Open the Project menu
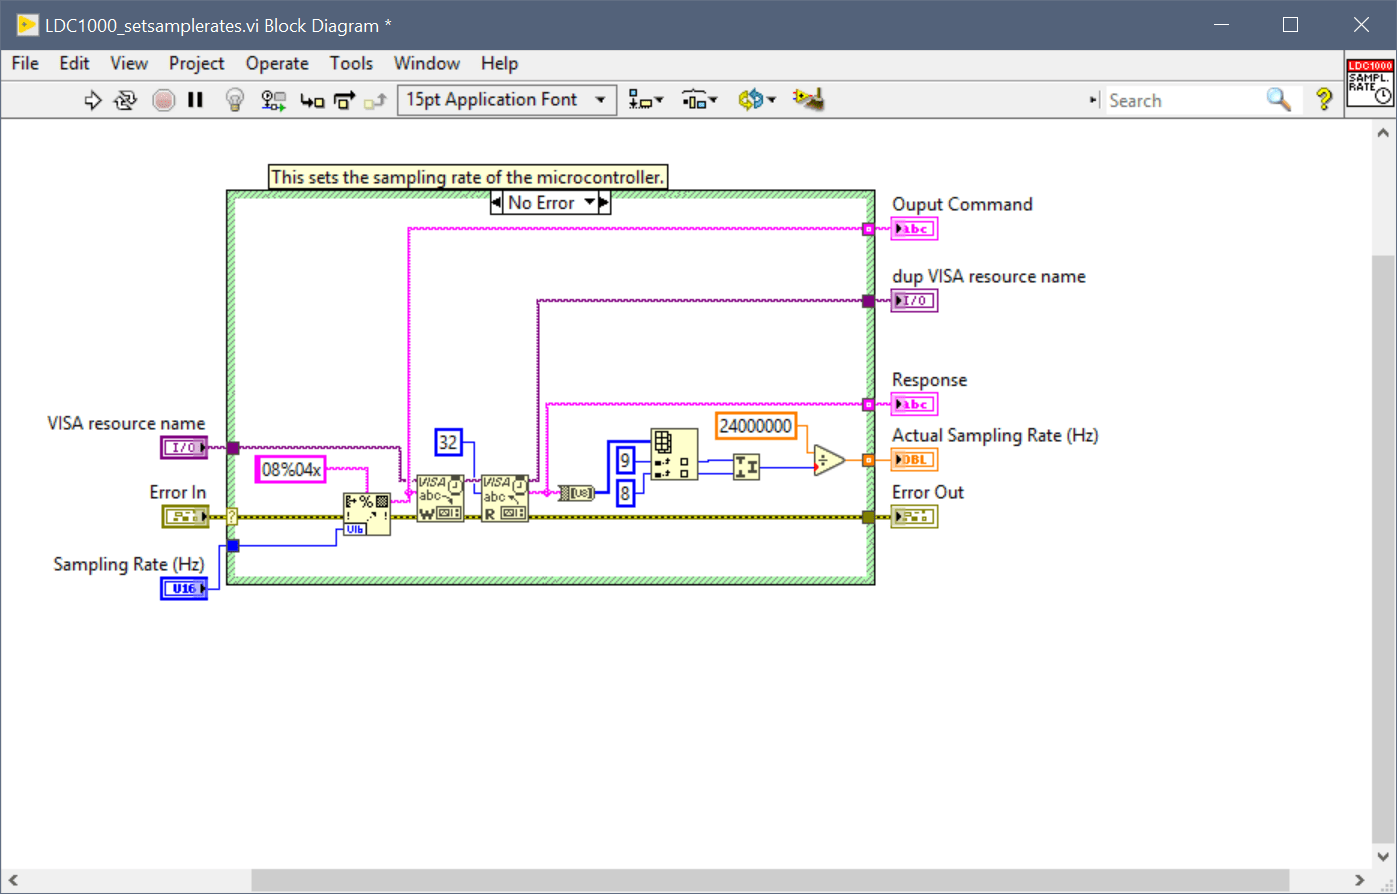 pos(196,63)
